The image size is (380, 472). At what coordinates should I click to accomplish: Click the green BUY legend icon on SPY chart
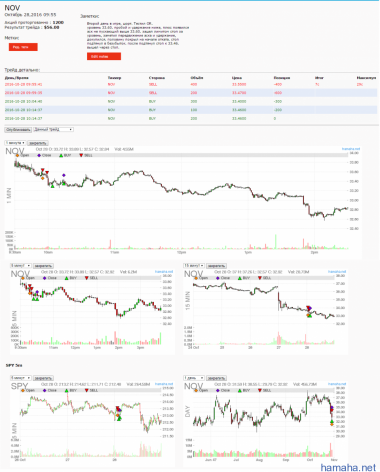67,390
